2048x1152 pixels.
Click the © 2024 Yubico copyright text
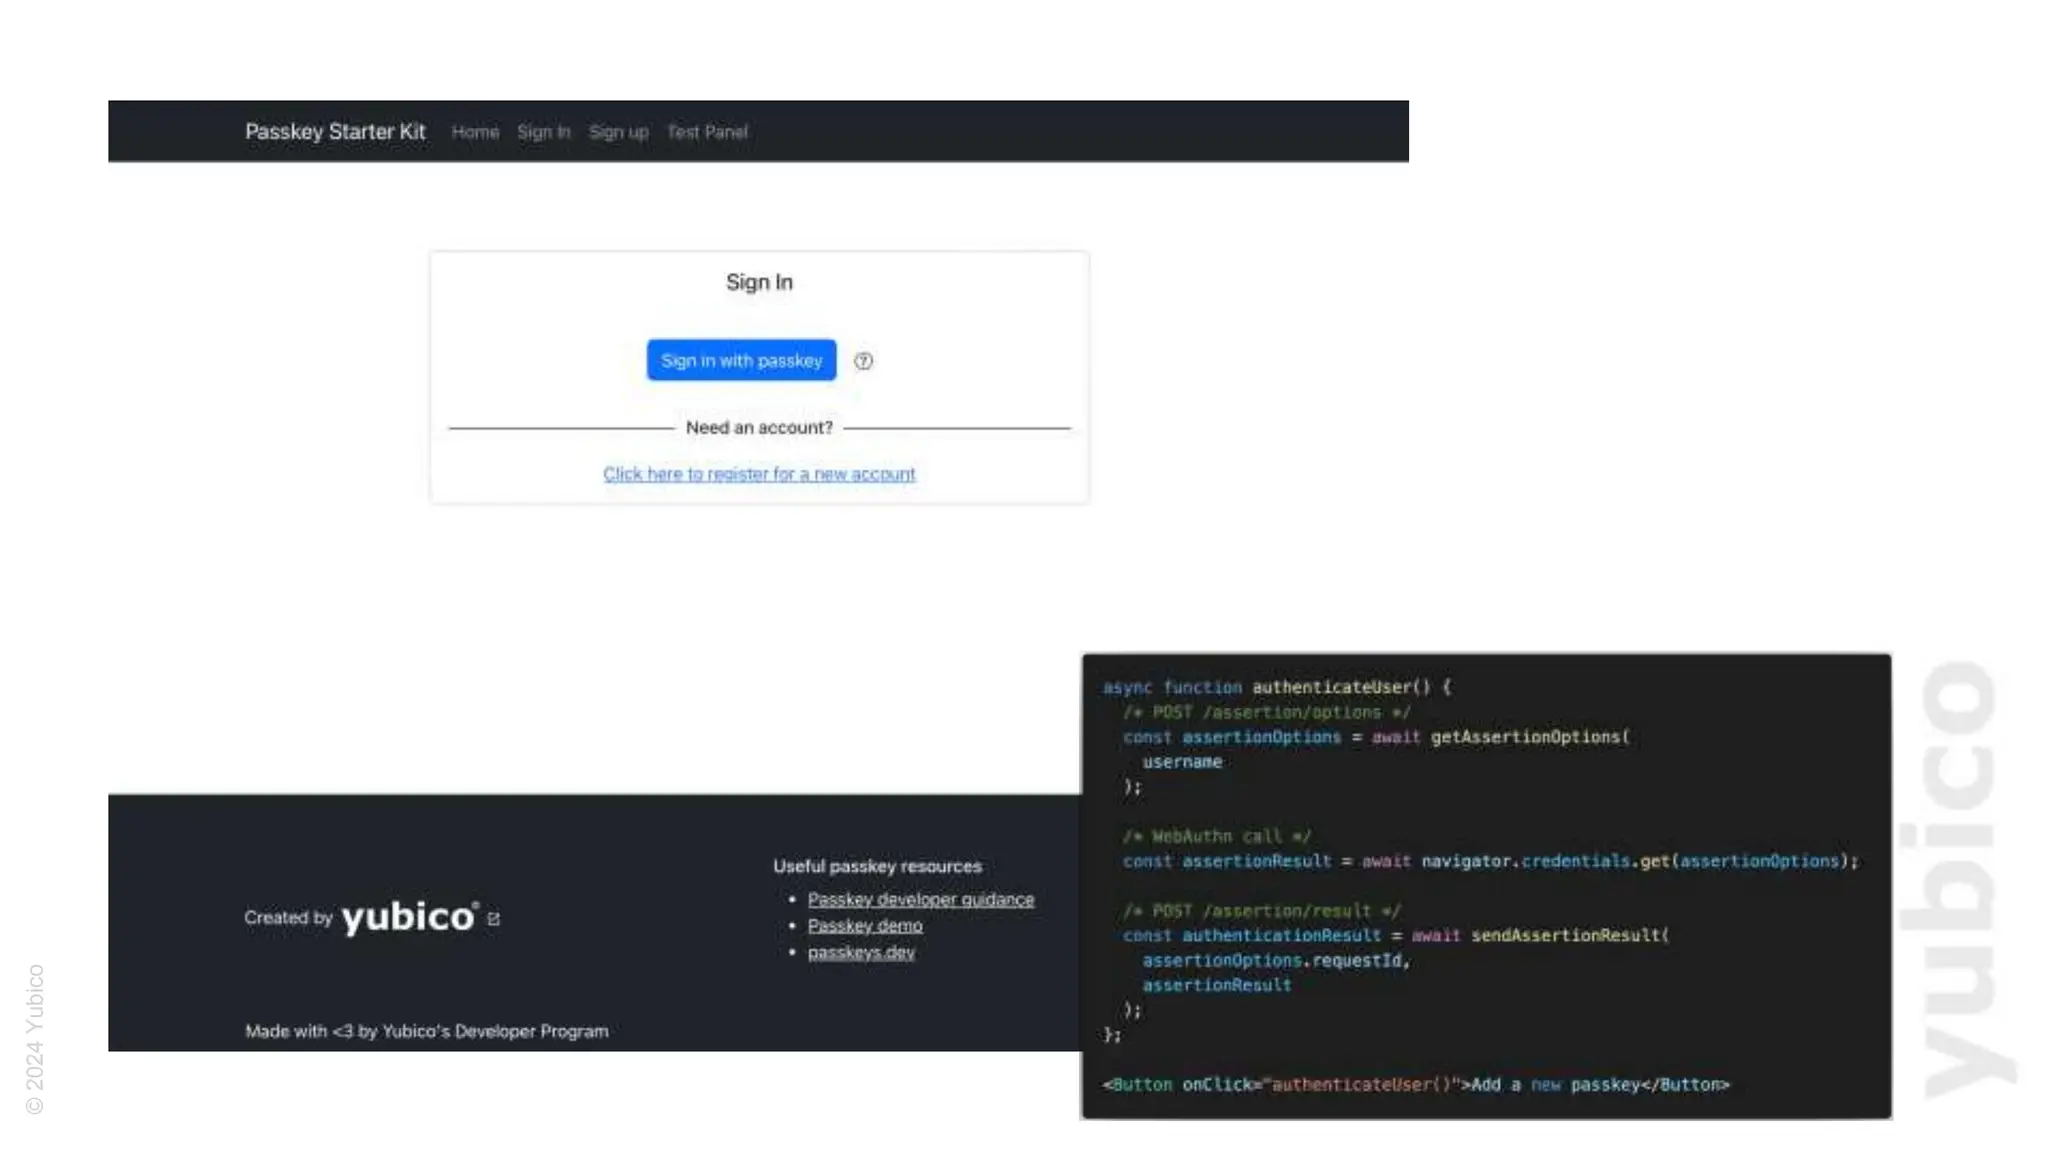[x=35, y=1038]
